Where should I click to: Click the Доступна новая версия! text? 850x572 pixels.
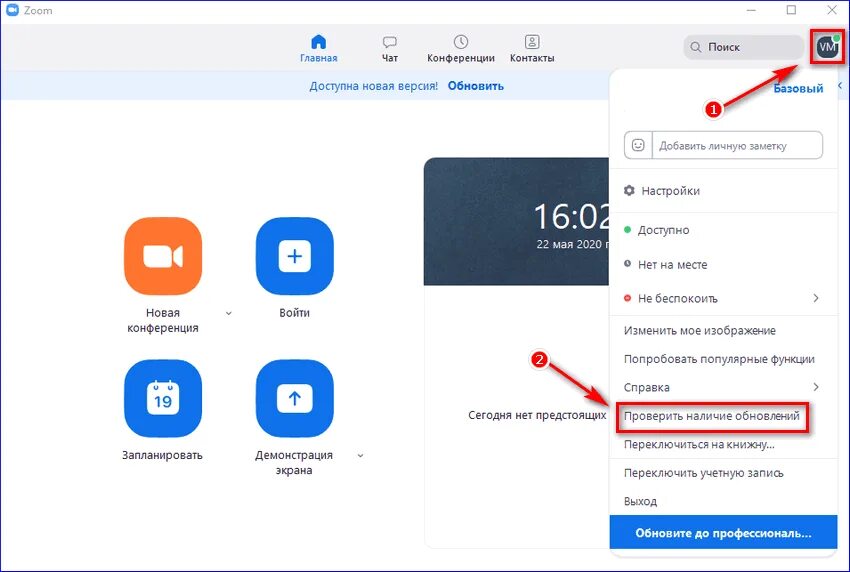point(374,86)
